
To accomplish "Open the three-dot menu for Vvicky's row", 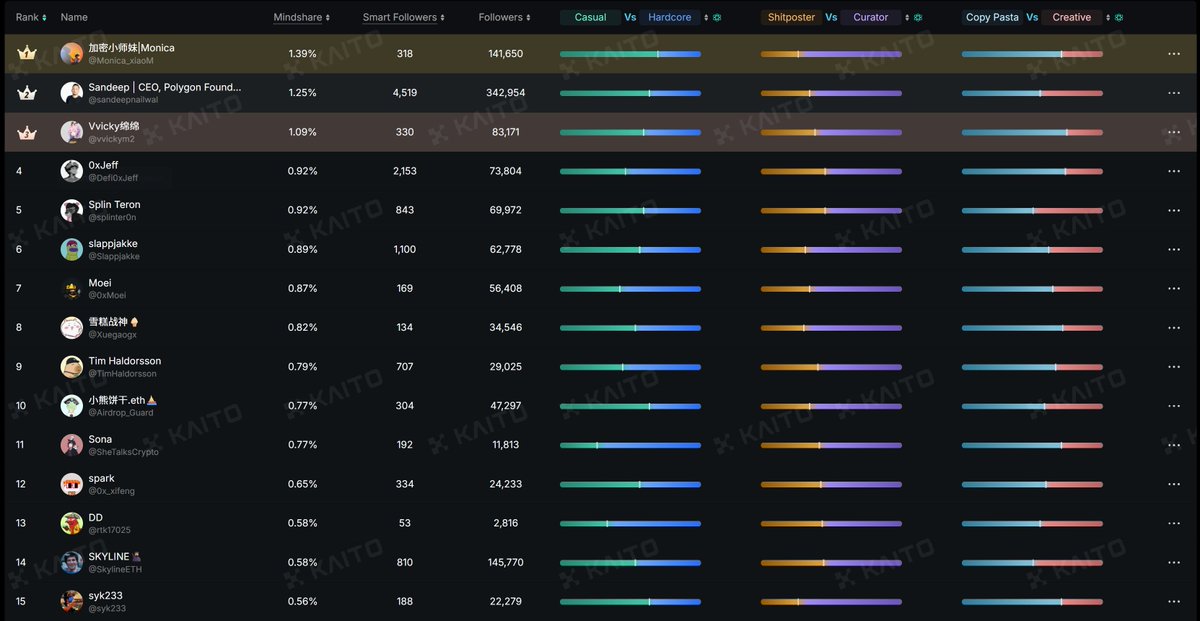I will pyautogui.click(x=1174, y=132).
